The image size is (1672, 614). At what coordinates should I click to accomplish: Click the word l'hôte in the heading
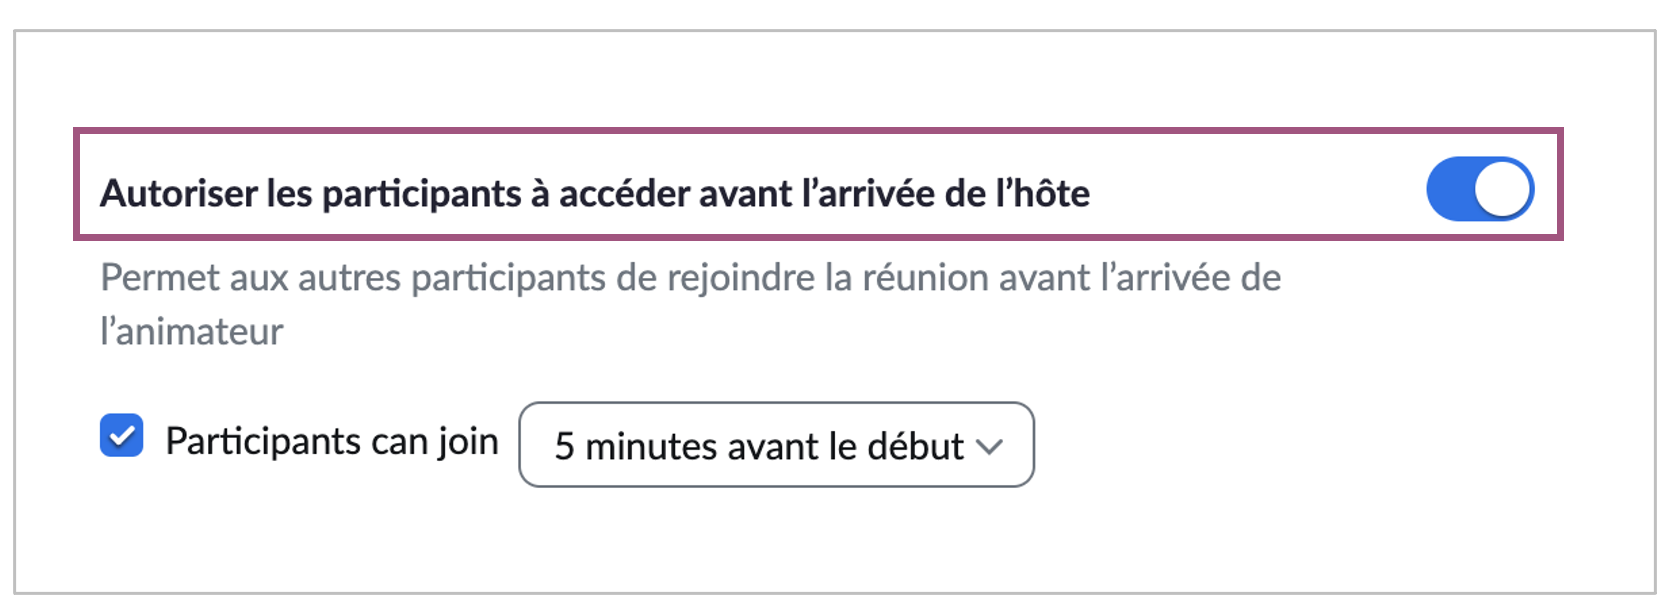[1042, 193]
